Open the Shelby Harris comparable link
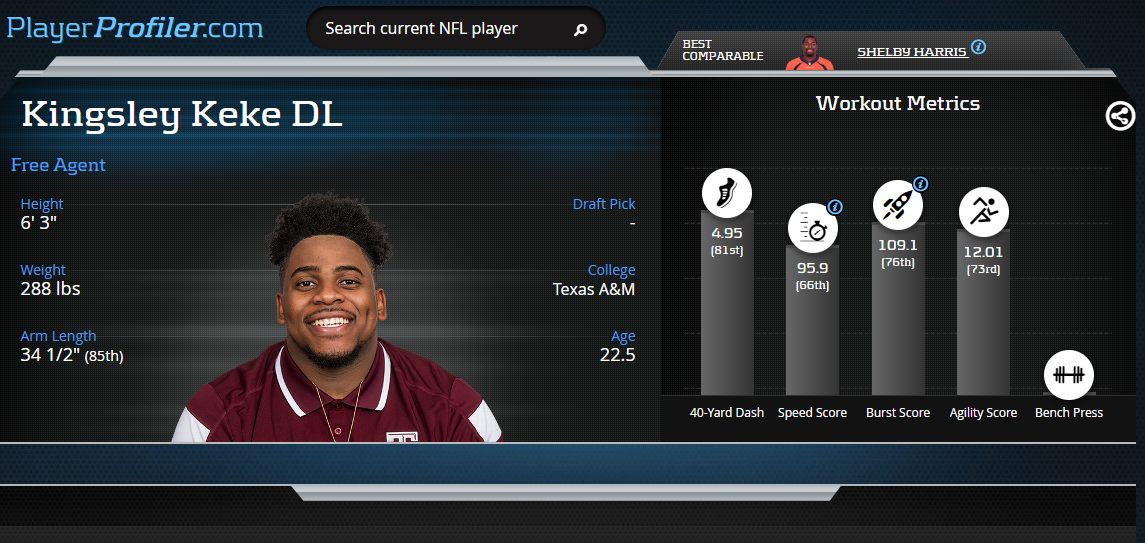Screen dimensions: 1145x543 point(912,52)
